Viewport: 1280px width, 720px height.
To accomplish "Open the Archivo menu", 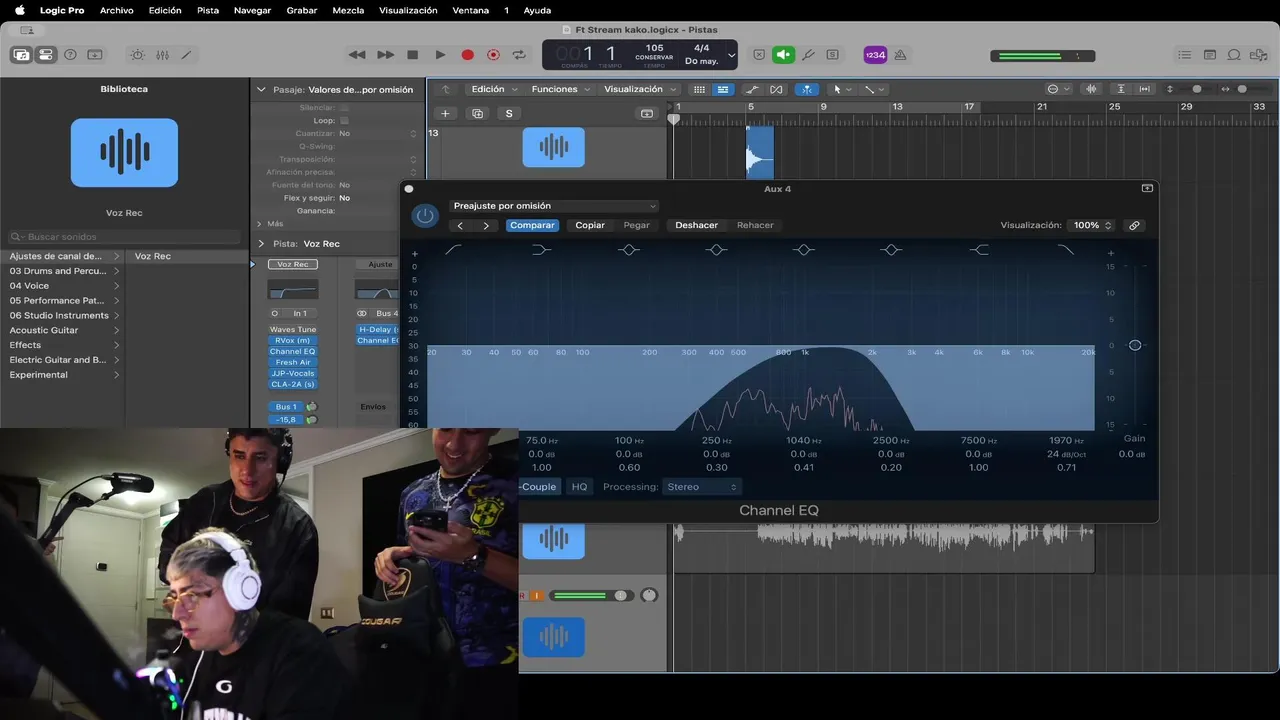I will coord(117,10).
